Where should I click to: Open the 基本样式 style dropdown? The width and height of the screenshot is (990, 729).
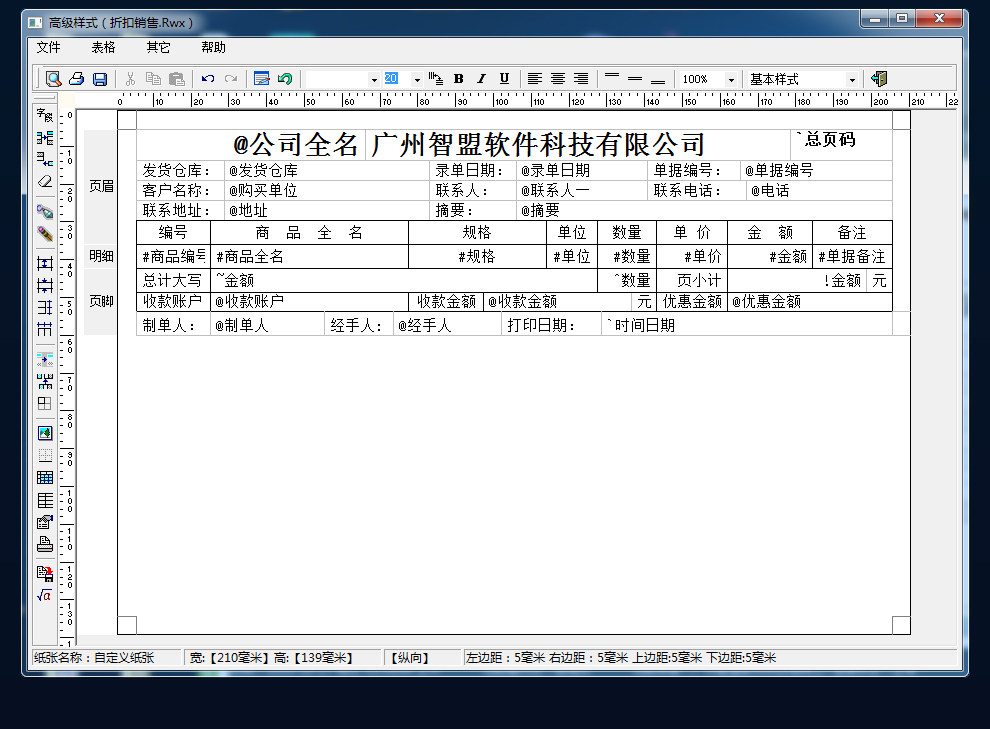(x=852, y=80)
